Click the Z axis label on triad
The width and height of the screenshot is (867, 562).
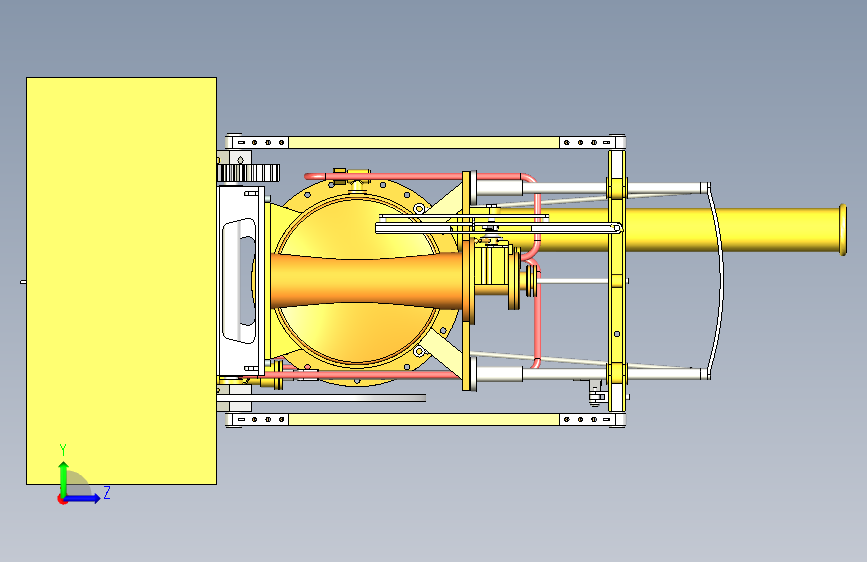tap(107, 492)
